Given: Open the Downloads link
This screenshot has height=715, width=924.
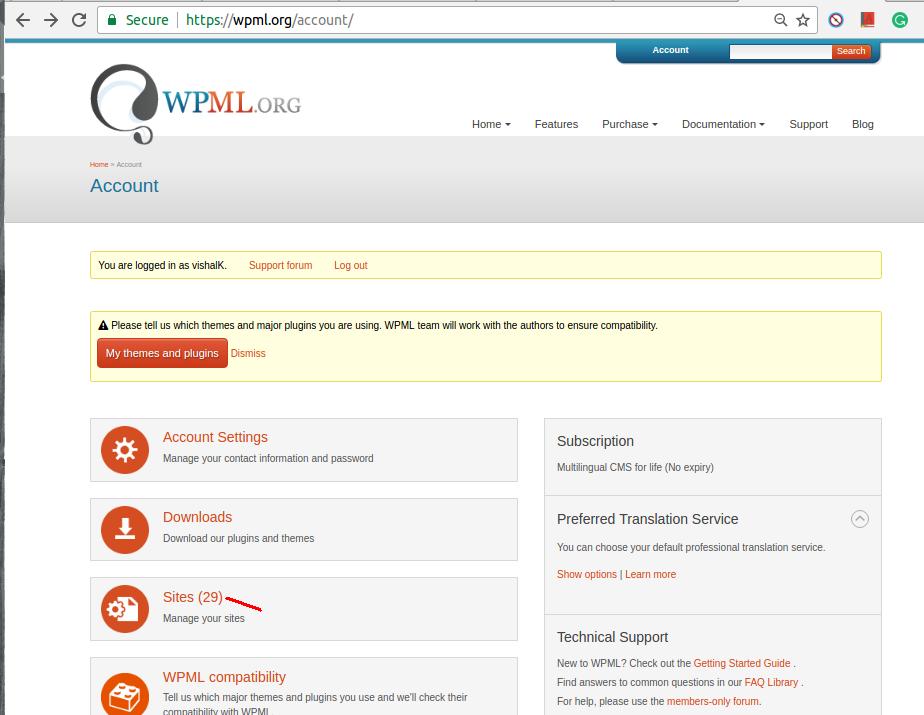Looking at the screenshot, I should coord(197,517).
